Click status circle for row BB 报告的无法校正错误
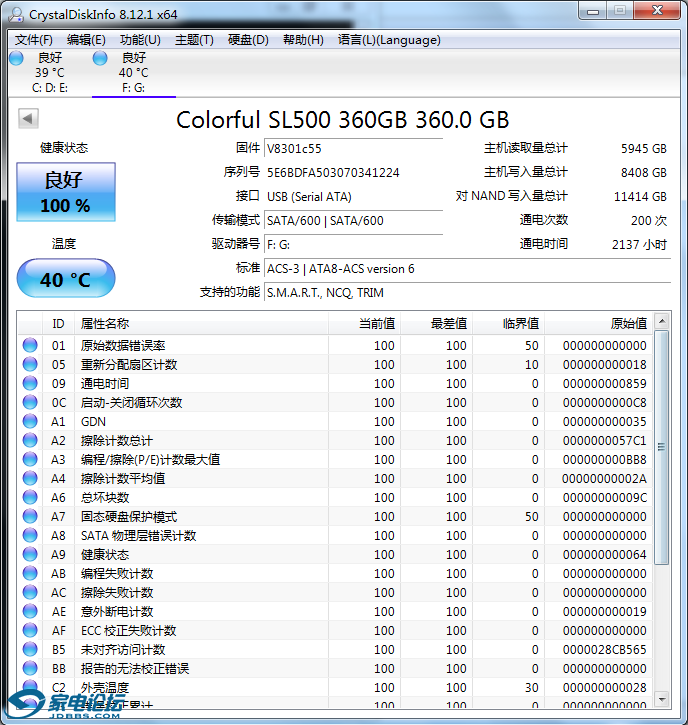The width and height of the screenshot is (688, 725). coord(30,668)
